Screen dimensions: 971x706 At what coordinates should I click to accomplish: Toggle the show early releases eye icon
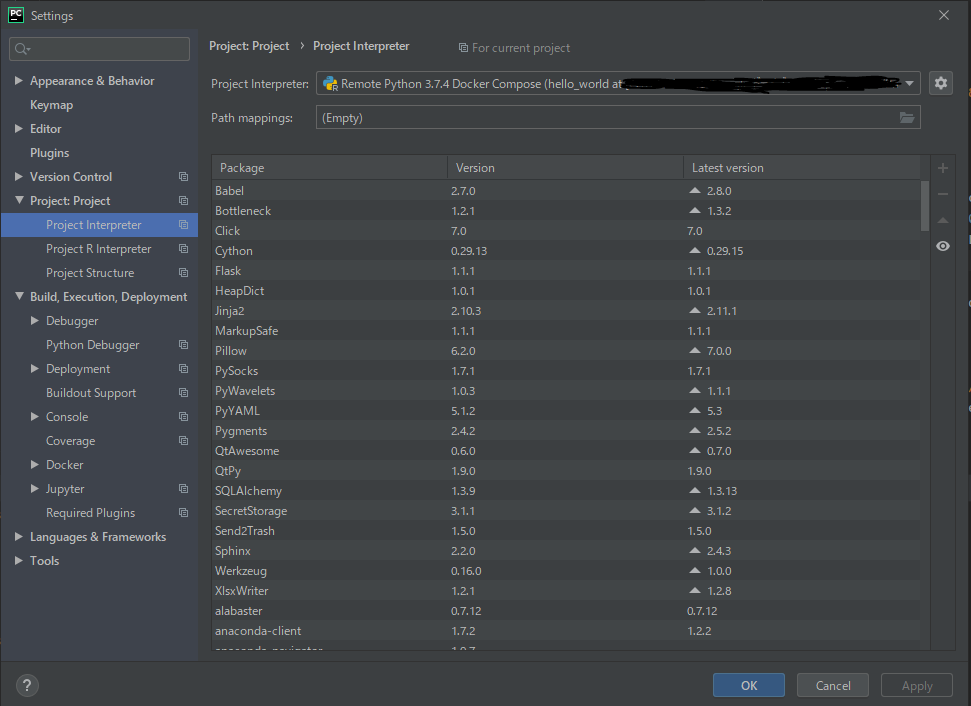coord(943,246)
